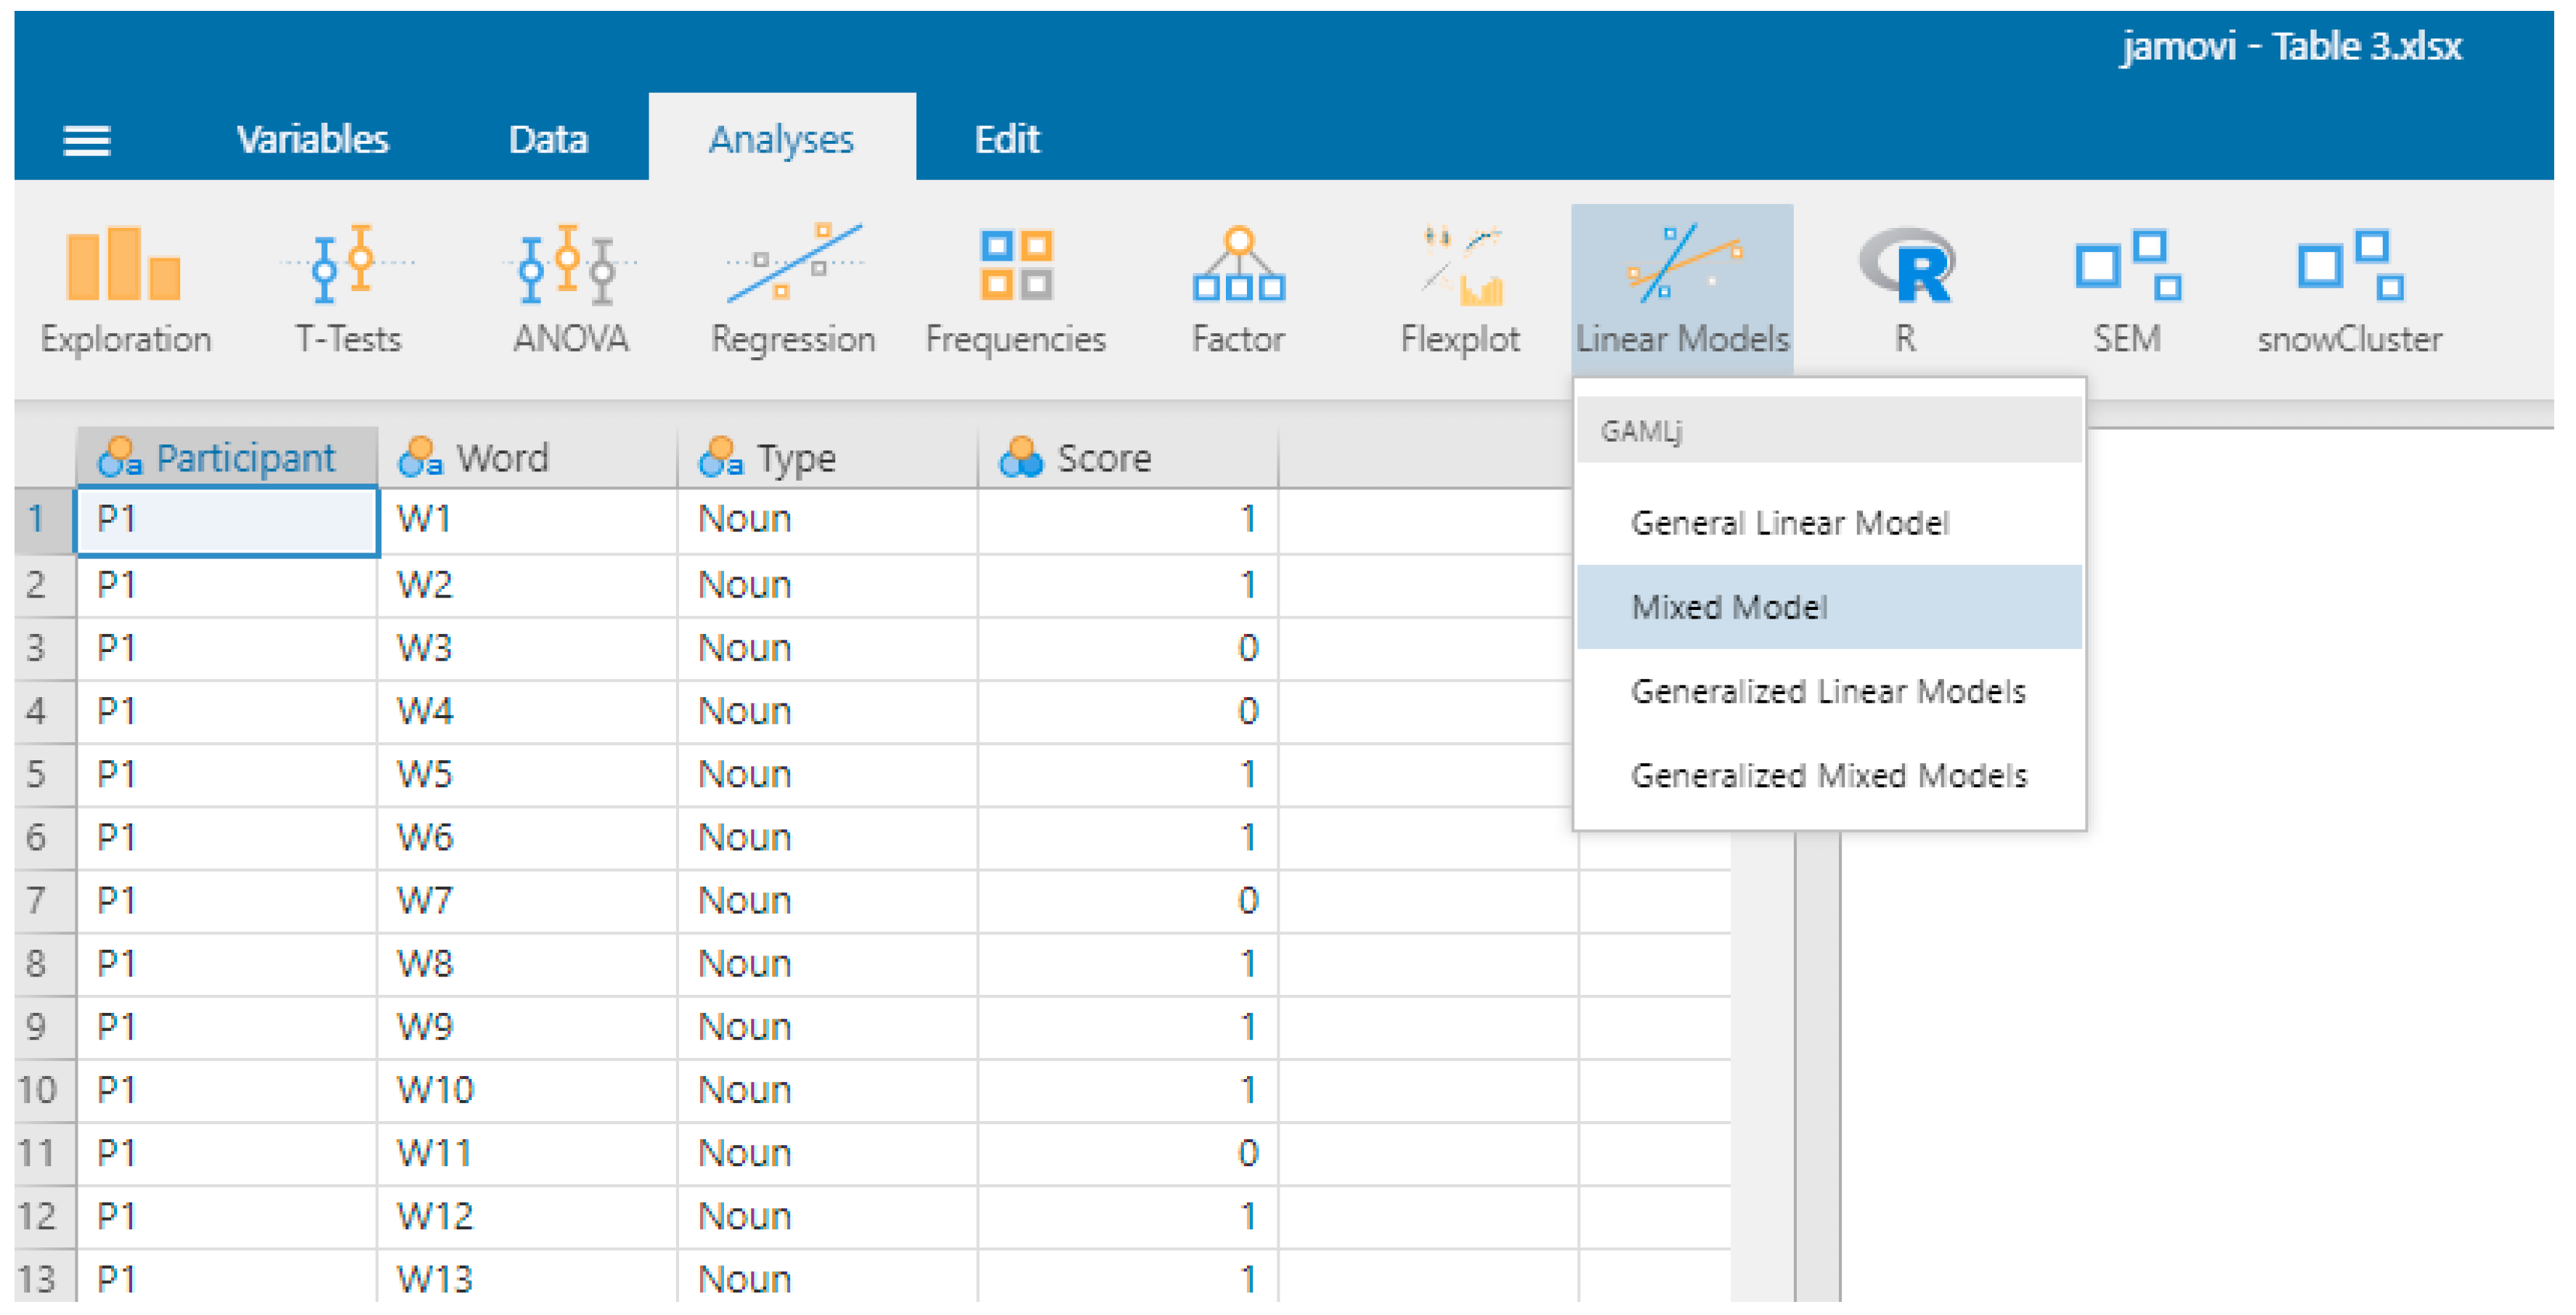Open the T-Tests analyses menu

point(347,289)
